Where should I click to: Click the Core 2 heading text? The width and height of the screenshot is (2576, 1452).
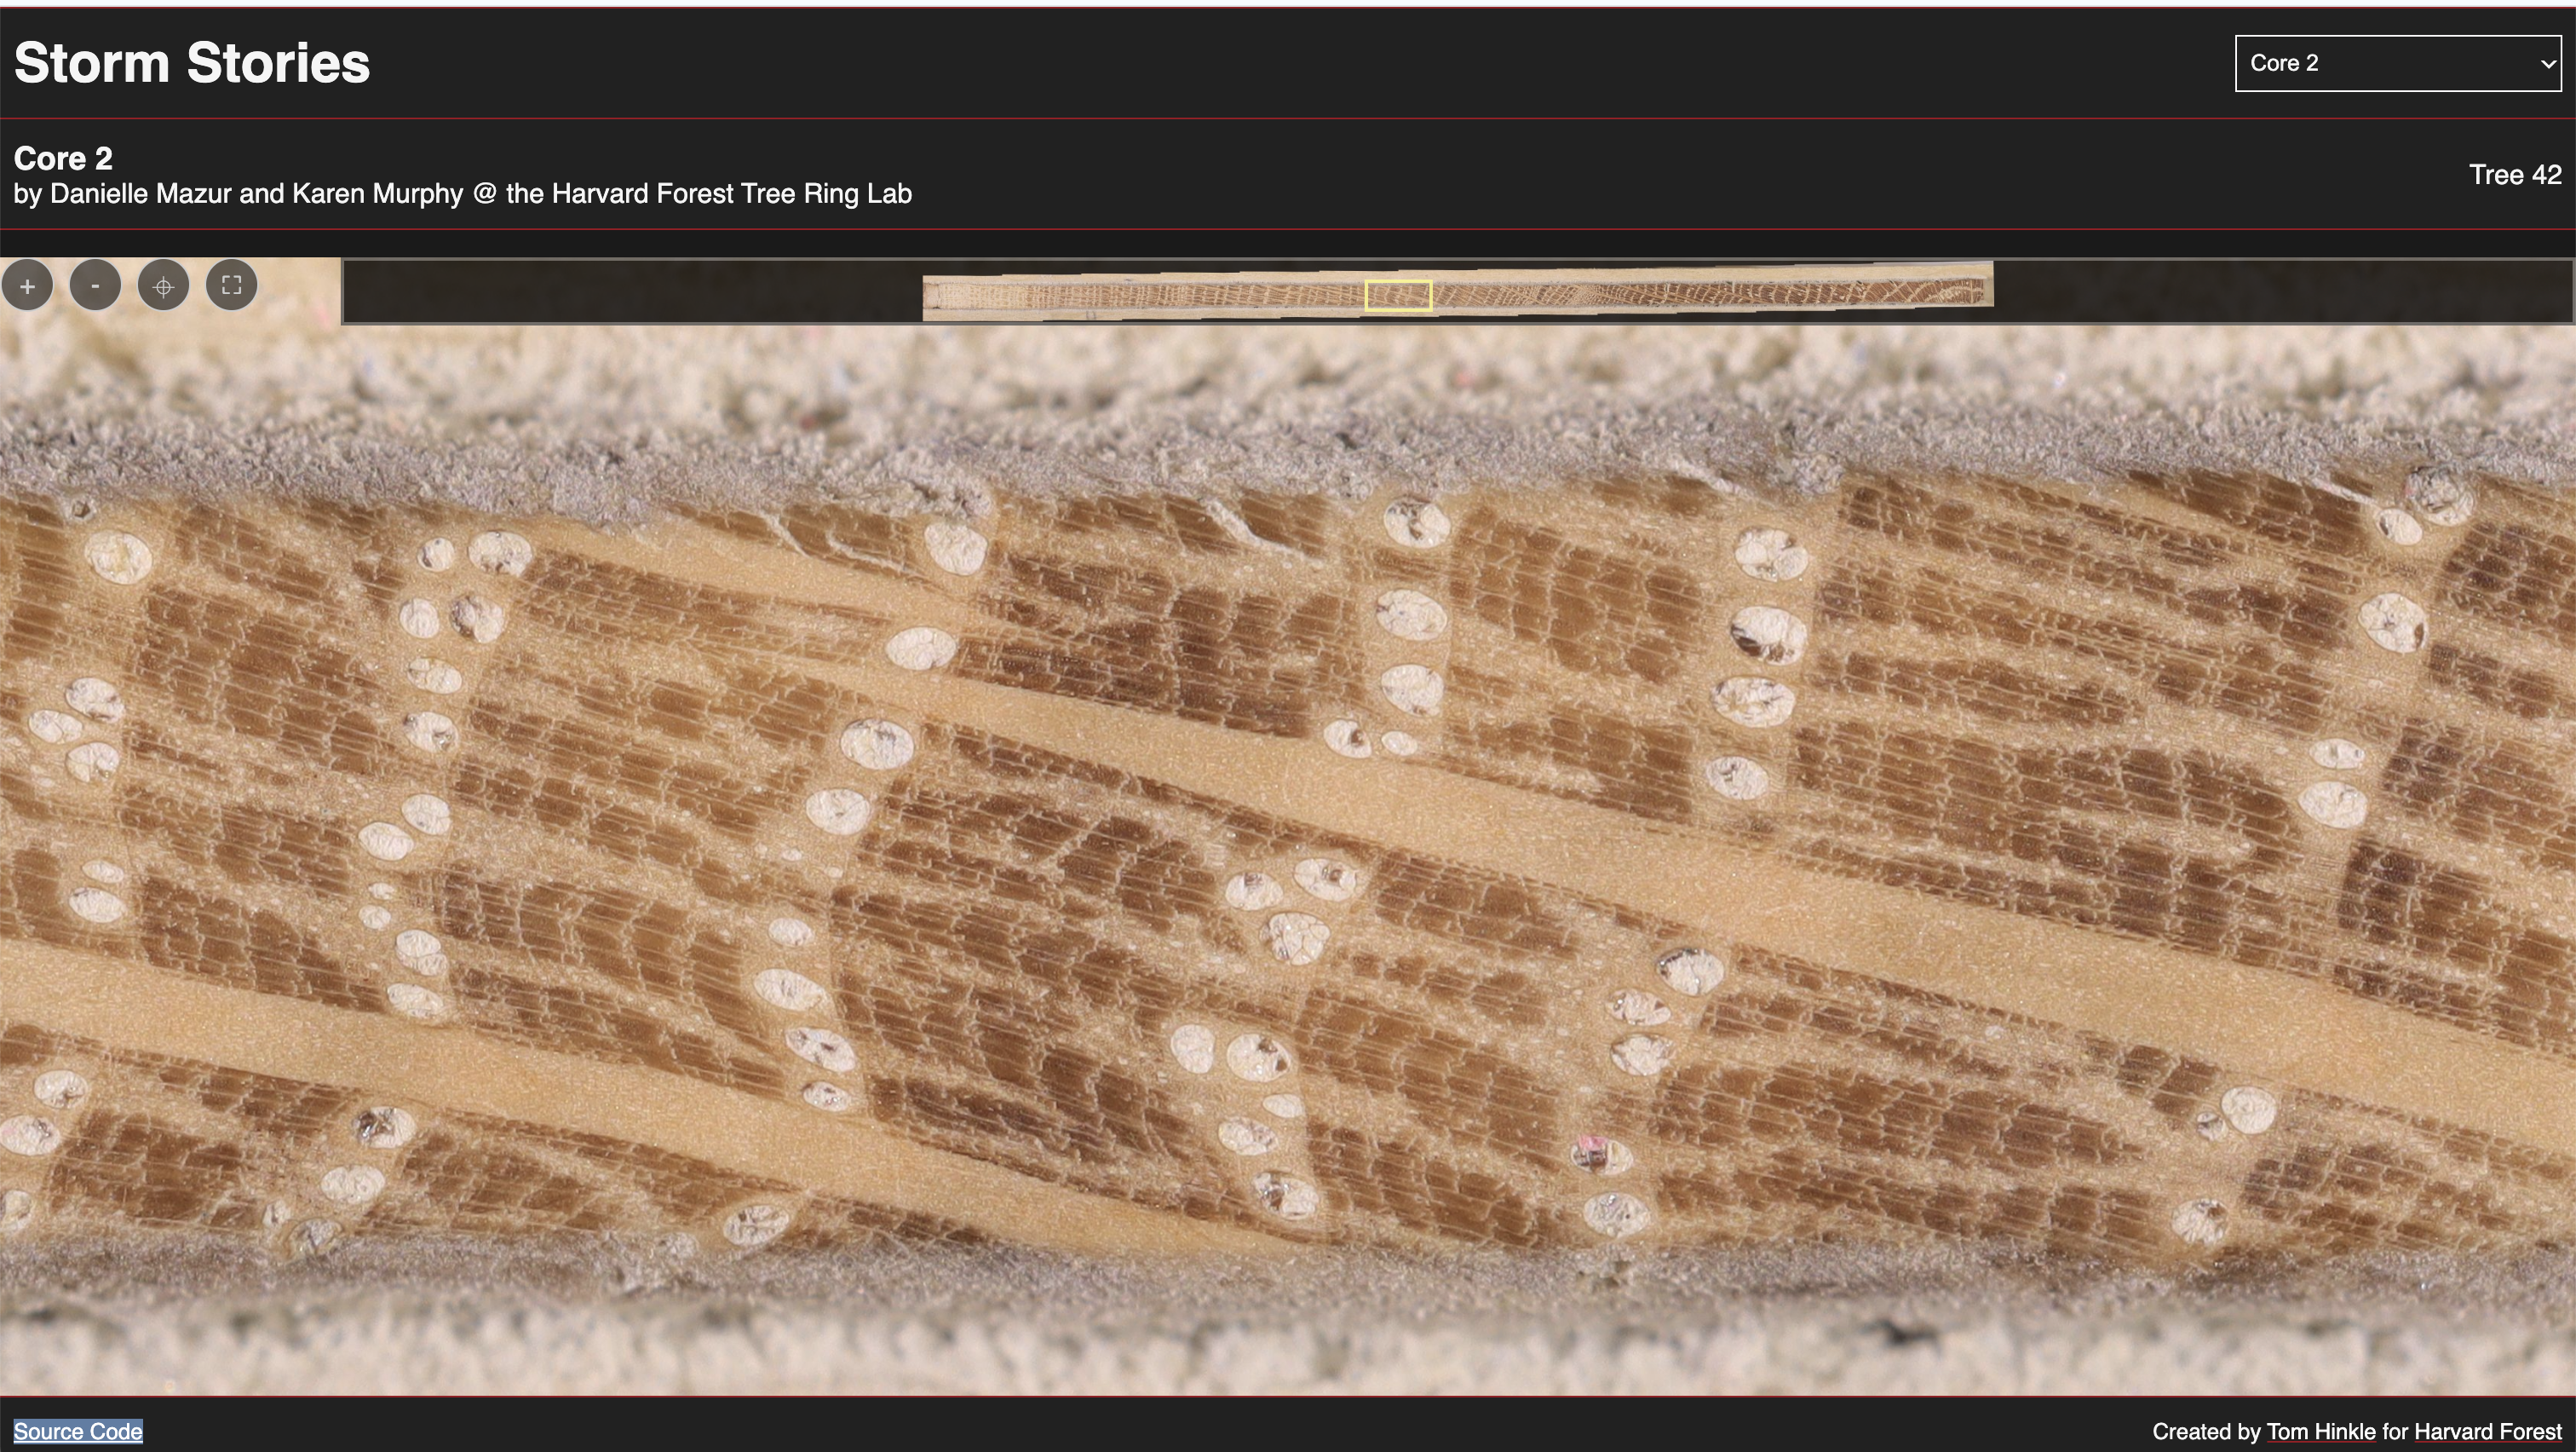63,158
